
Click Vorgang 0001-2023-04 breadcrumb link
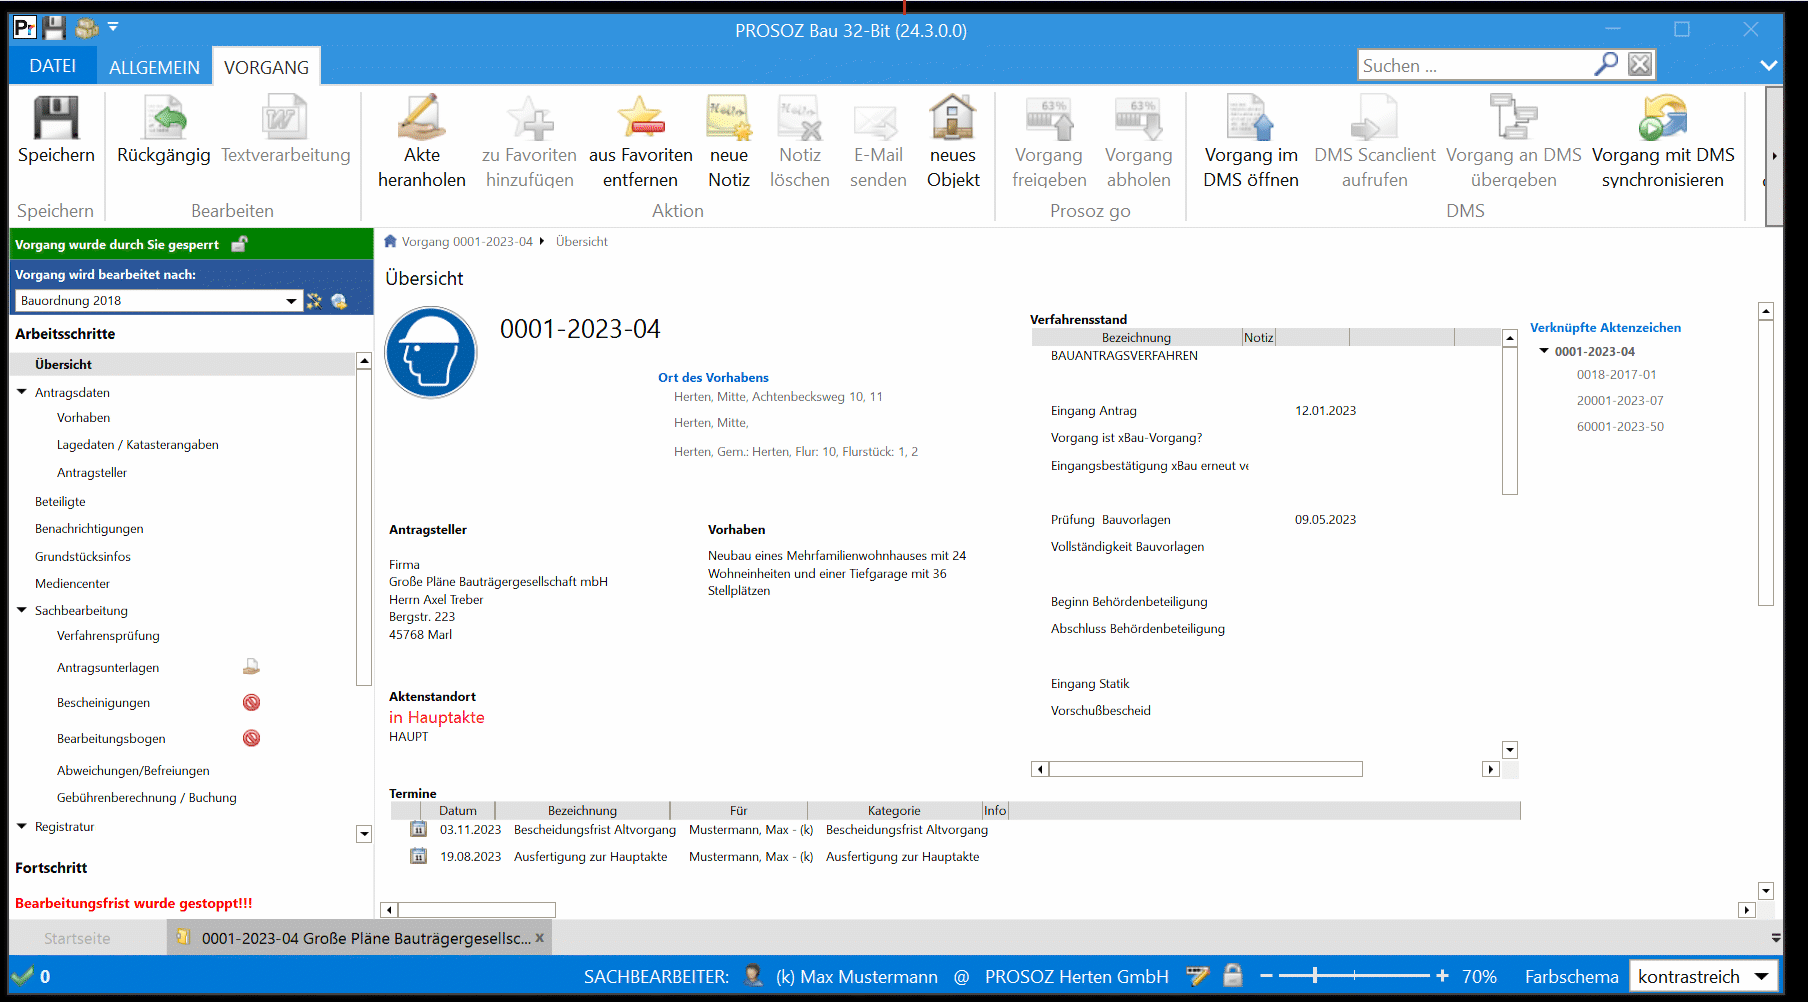pyautogui.click(x=467, y=242)
